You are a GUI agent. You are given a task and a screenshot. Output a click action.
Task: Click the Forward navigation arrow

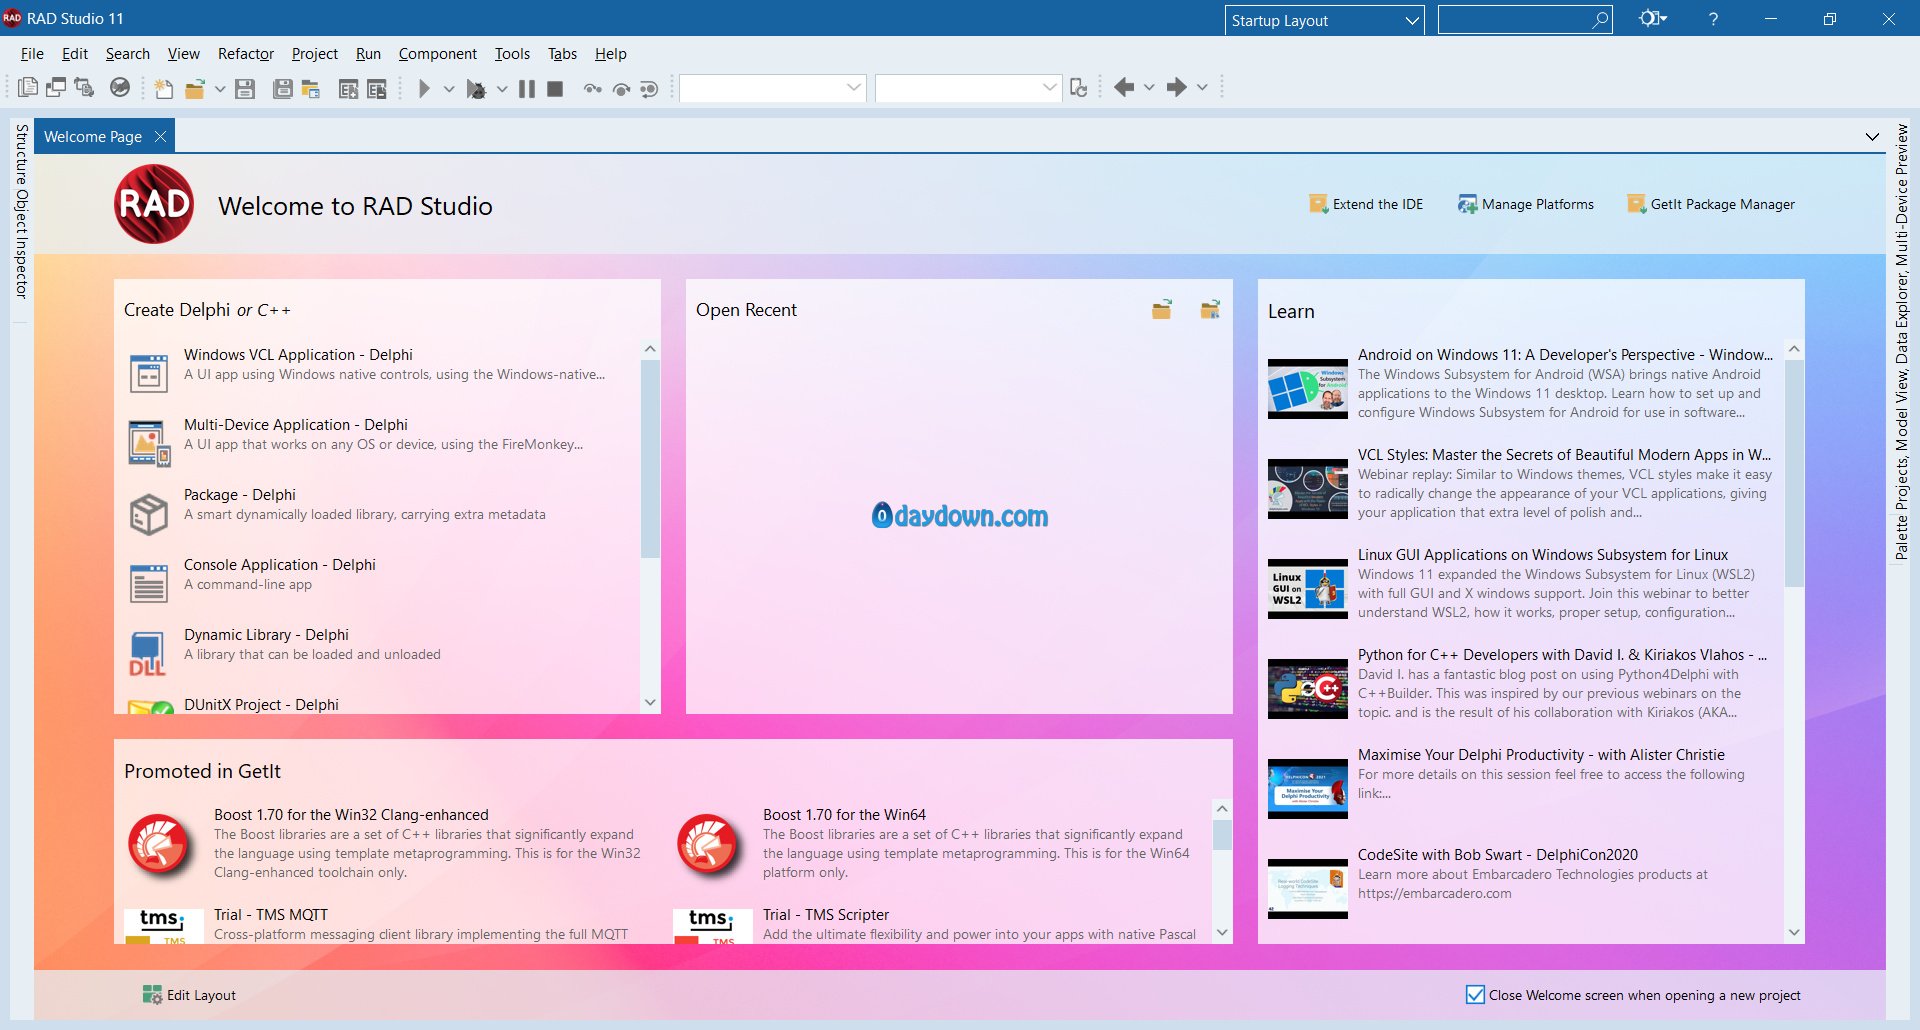pyautogui.click(x=1176, y=88)
